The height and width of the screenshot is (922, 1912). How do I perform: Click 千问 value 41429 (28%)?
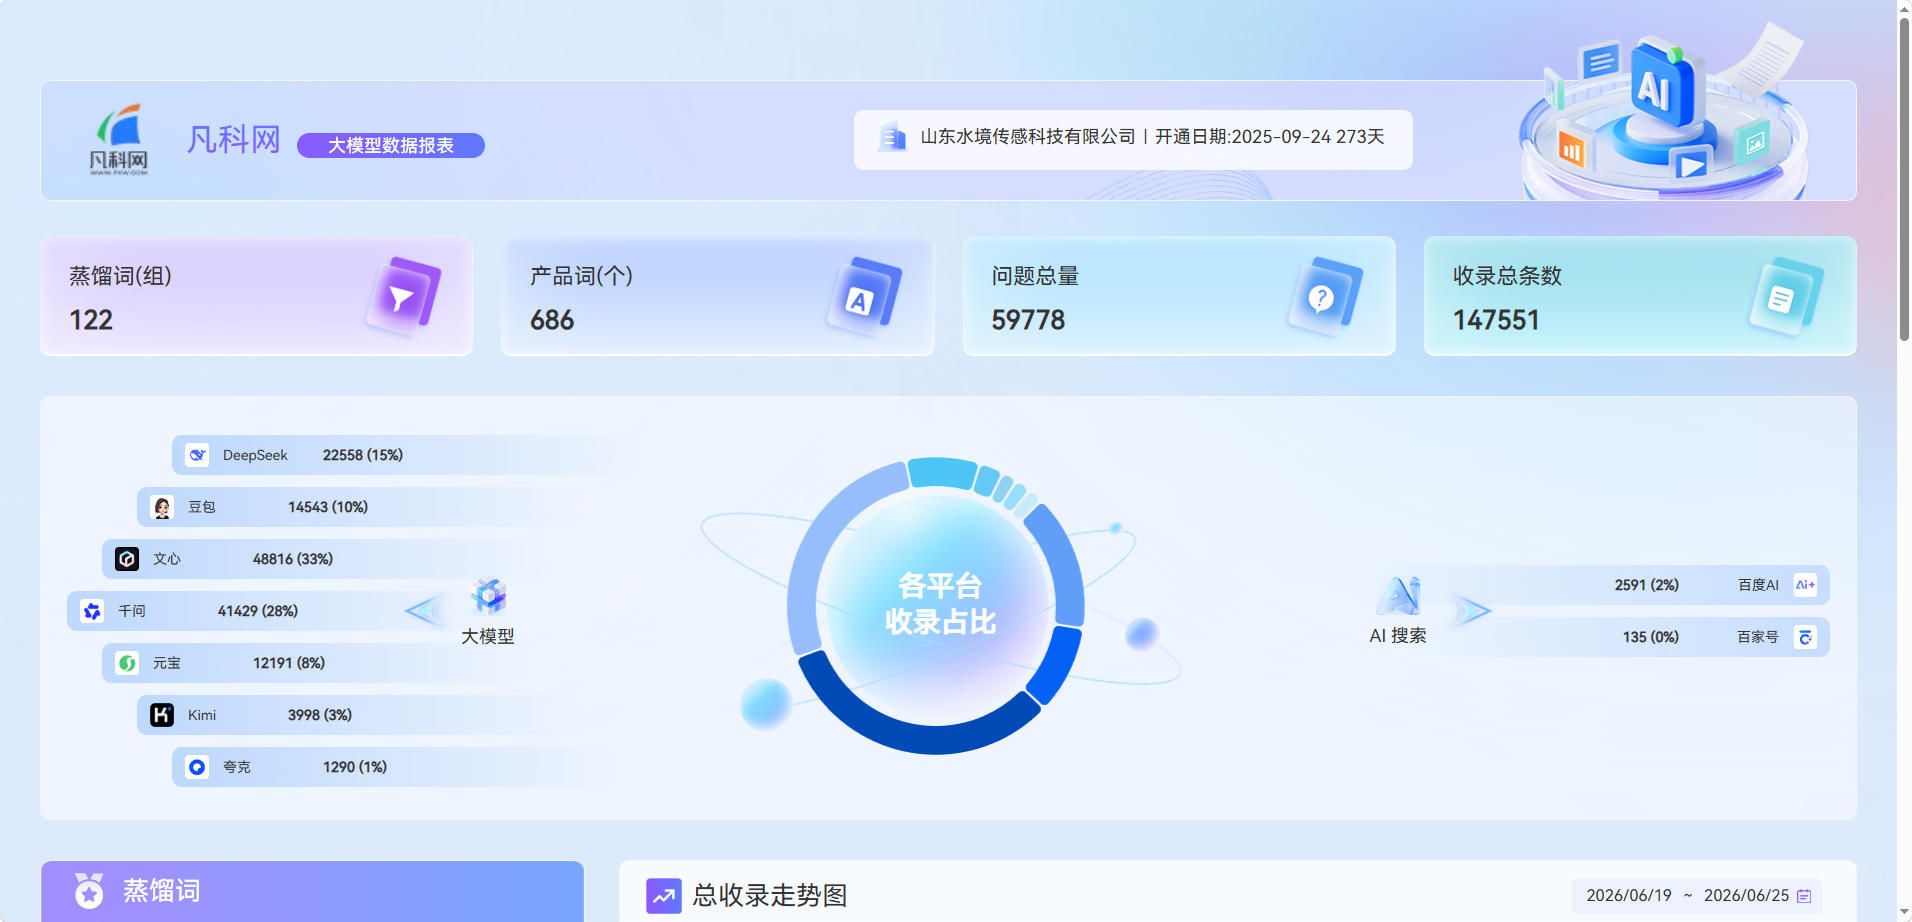(x=258, y=611)
